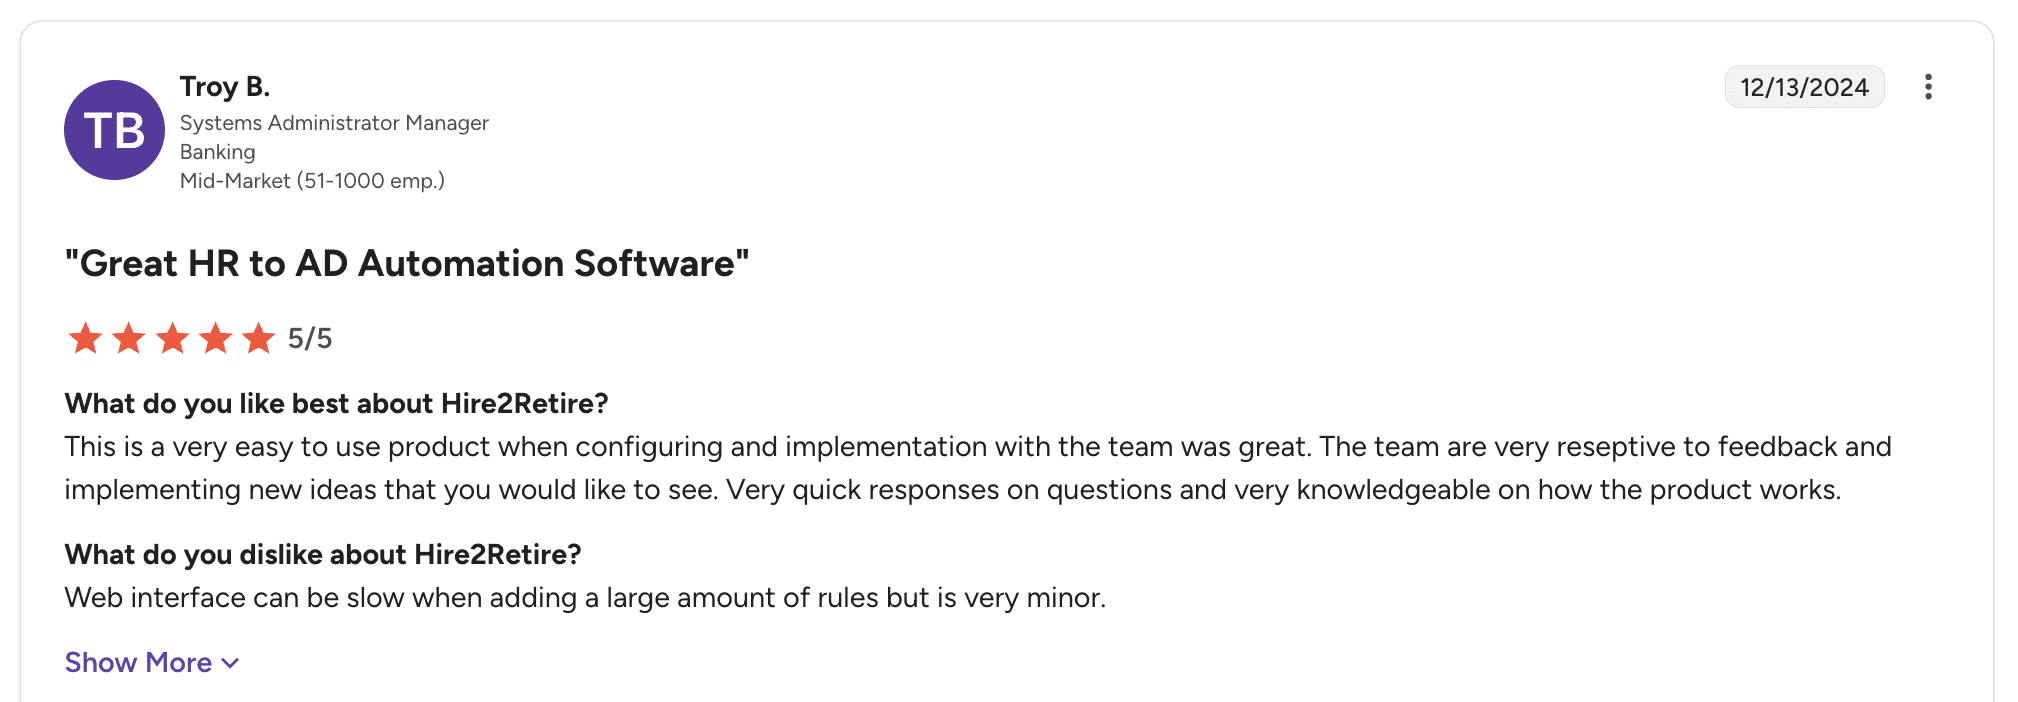Image resolution: width=2018 pixels, height=702 pixels.
Task: Click the Systems Administrator Manager job title
Action: coord(334,123)
